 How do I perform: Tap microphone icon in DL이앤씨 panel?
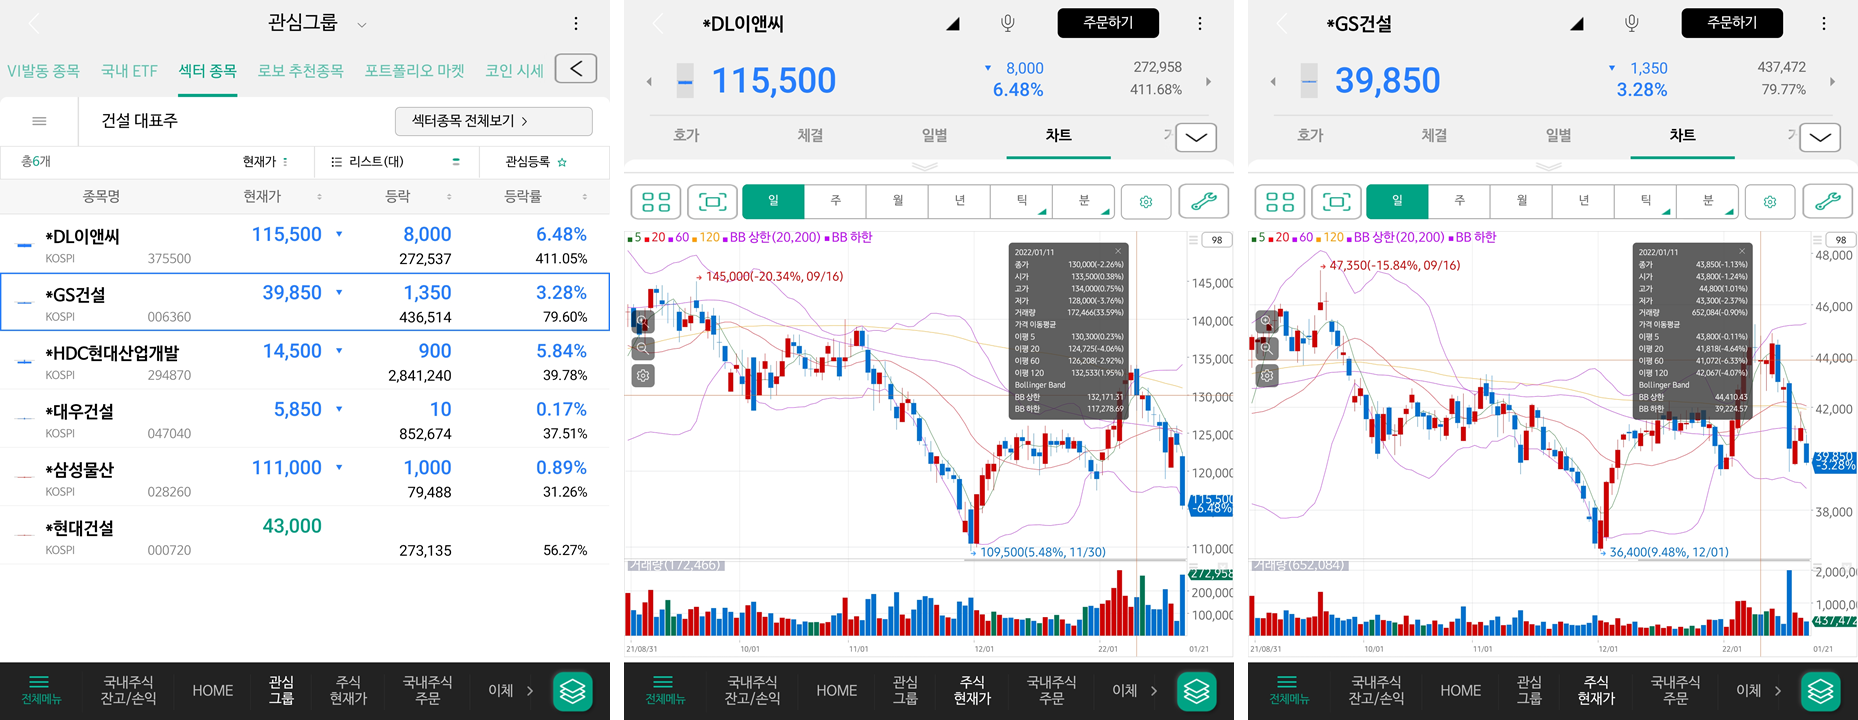click(1008, 23)
